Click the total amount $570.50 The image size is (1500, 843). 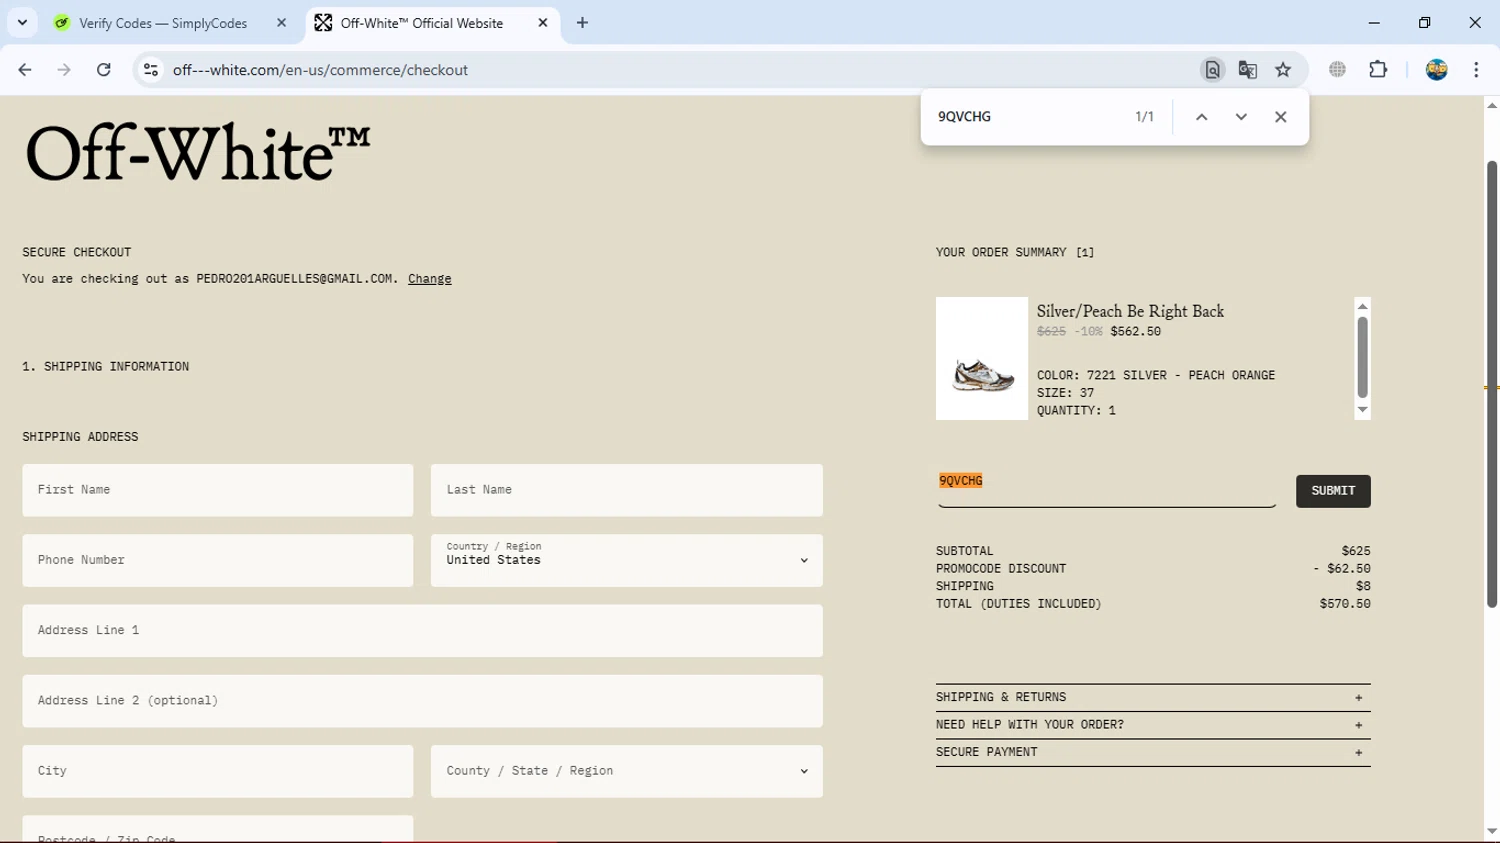click(1345, 604)
